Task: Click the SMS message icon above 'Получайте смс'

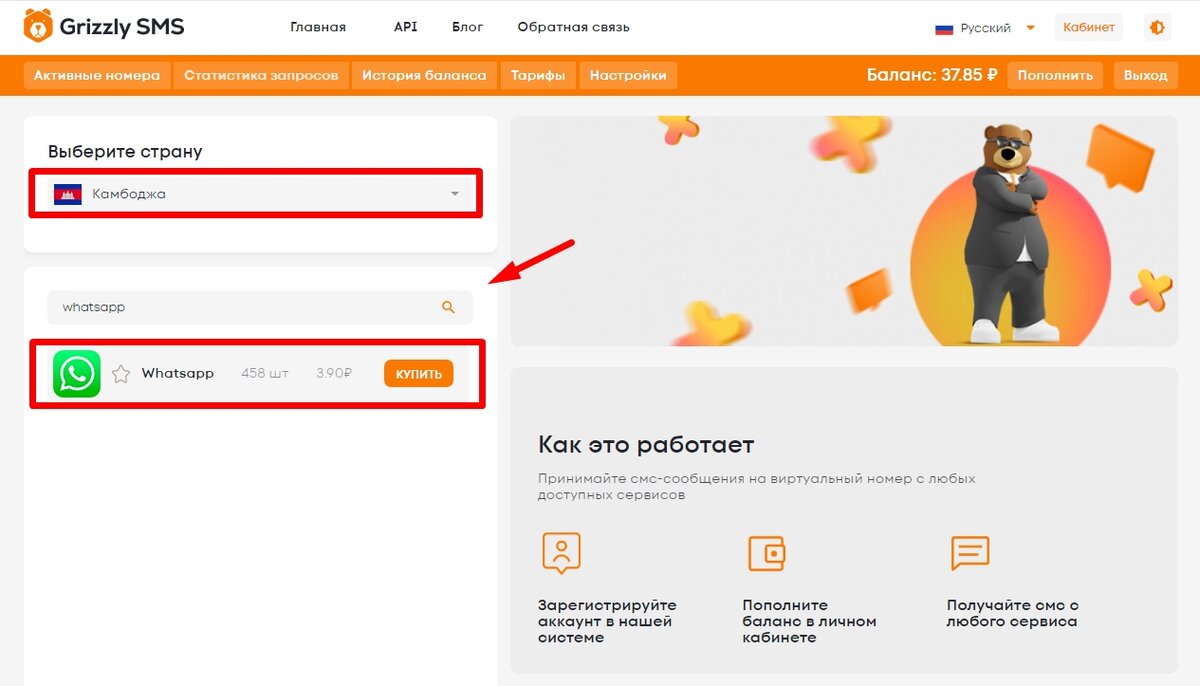Action: pyautogui.click(x=969, y=551)
